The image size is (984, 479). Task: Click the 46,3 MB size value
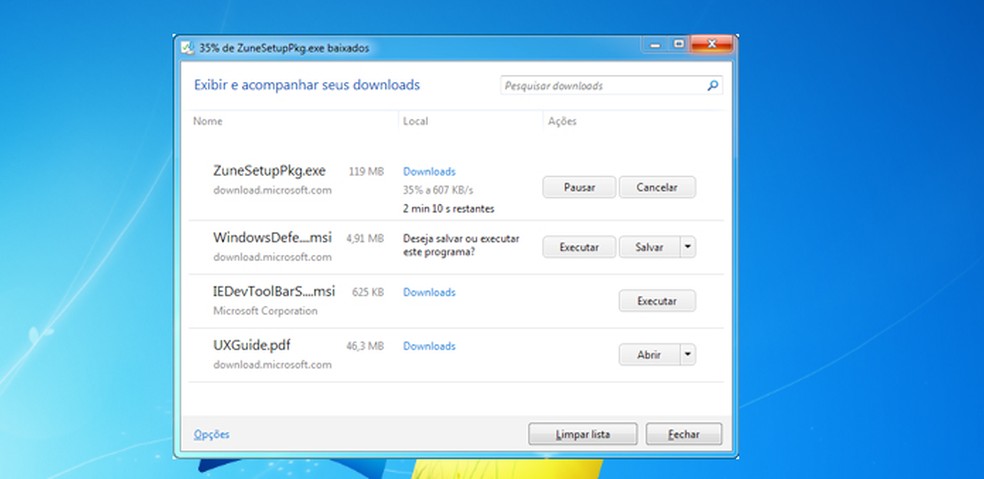365,346
